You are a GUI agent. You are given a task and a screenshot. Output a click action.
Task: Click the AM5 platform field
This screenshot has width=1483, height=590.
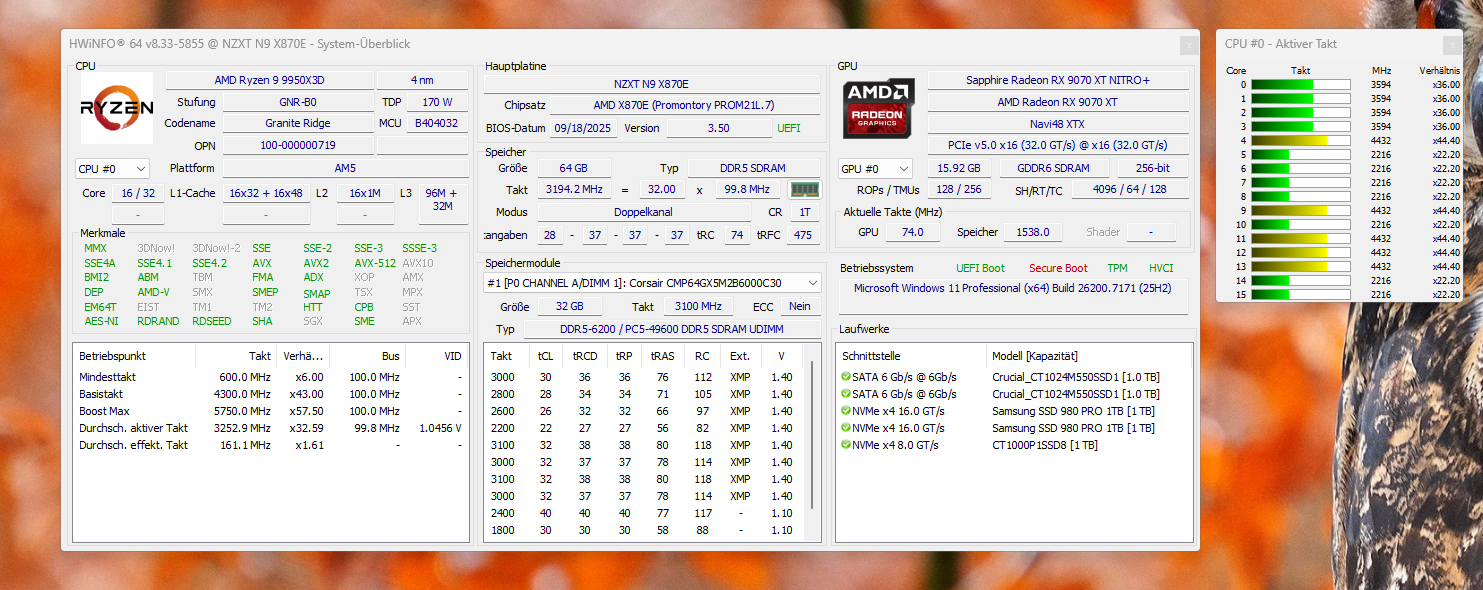pyautogui.click(x=344, y=168)
